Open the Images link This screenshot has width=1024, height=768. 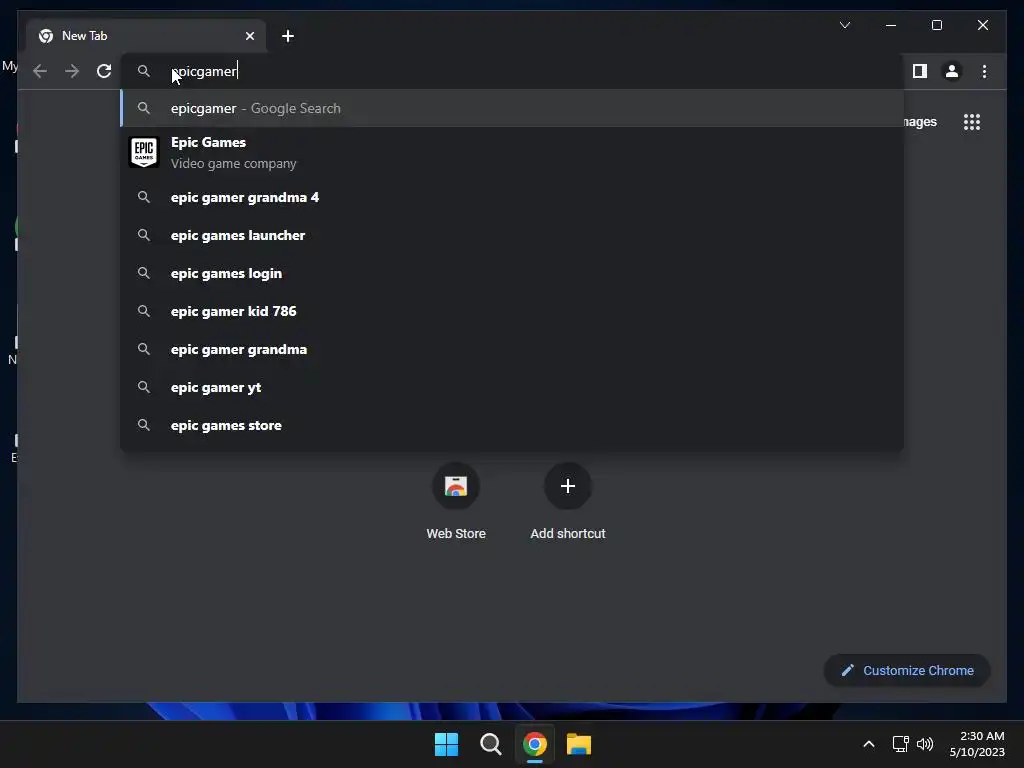click(920, 122)
